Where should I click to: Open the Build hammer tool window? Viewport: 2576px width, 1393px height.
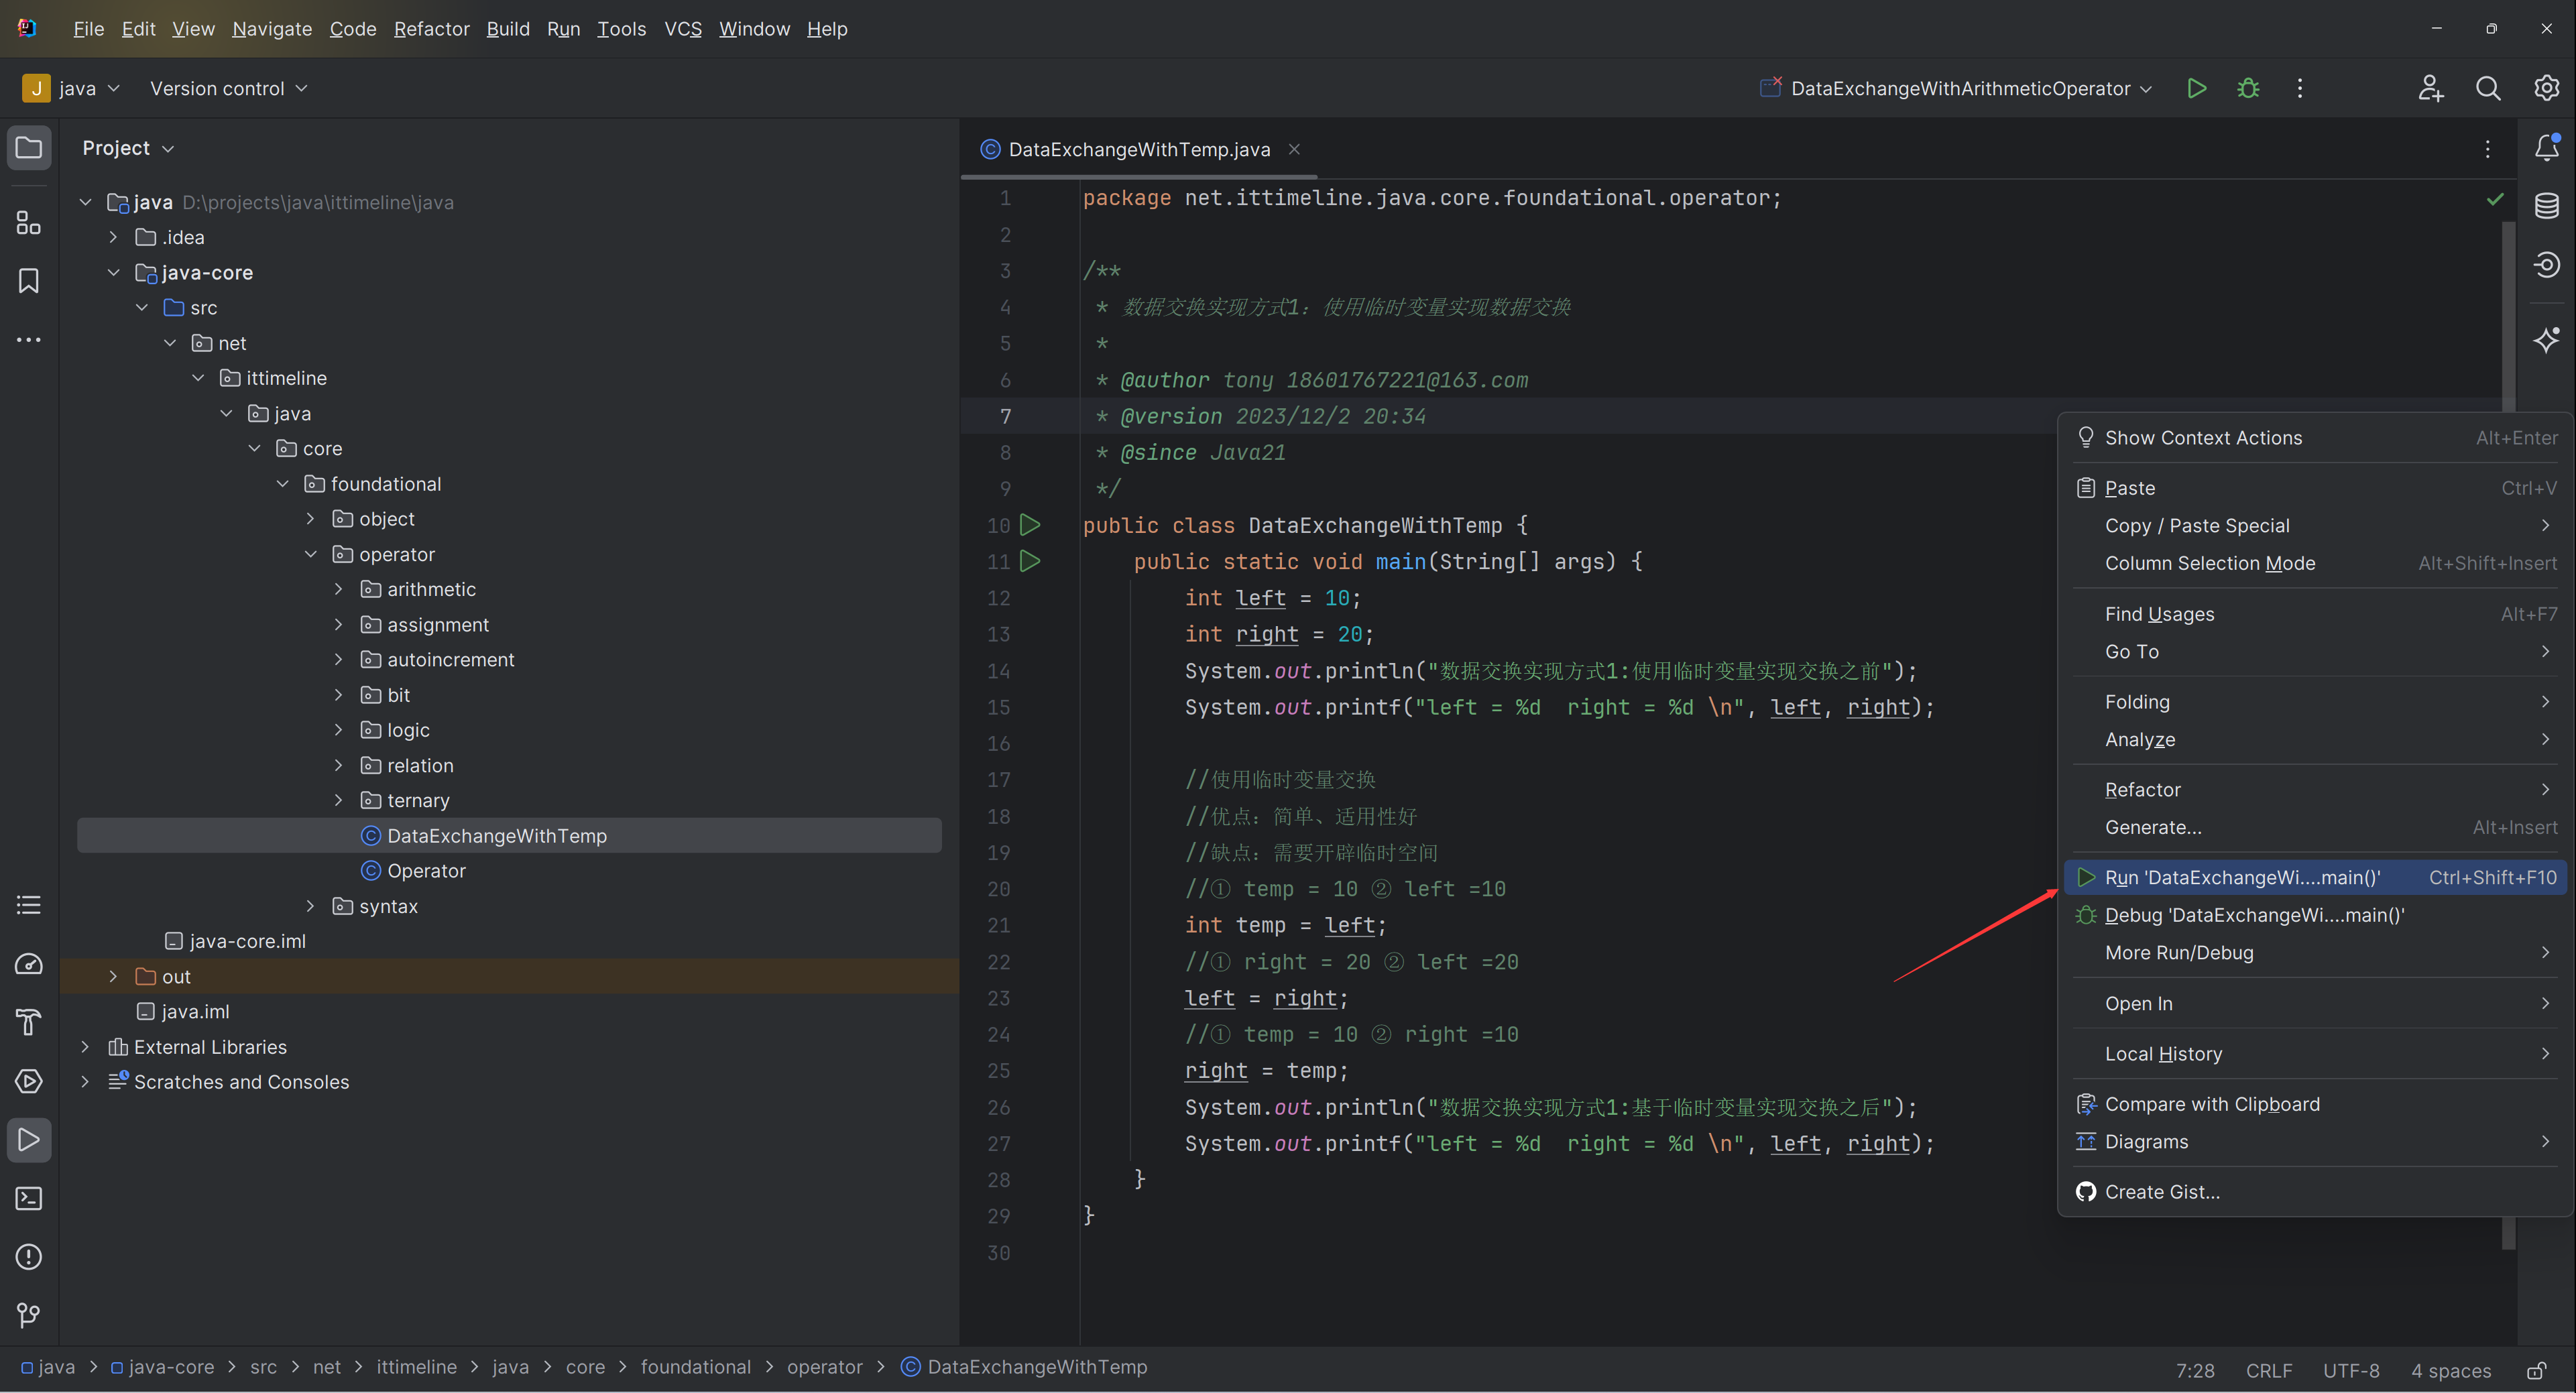coord(29,1023)
